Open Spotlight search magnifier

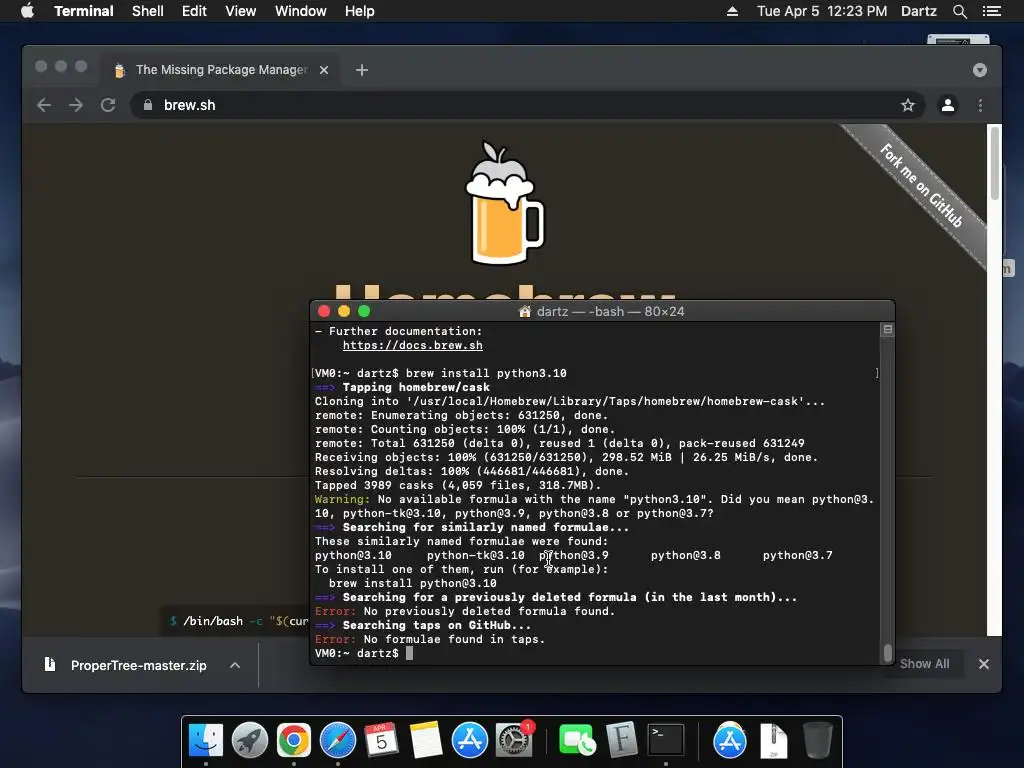click(x=959, y=11)
